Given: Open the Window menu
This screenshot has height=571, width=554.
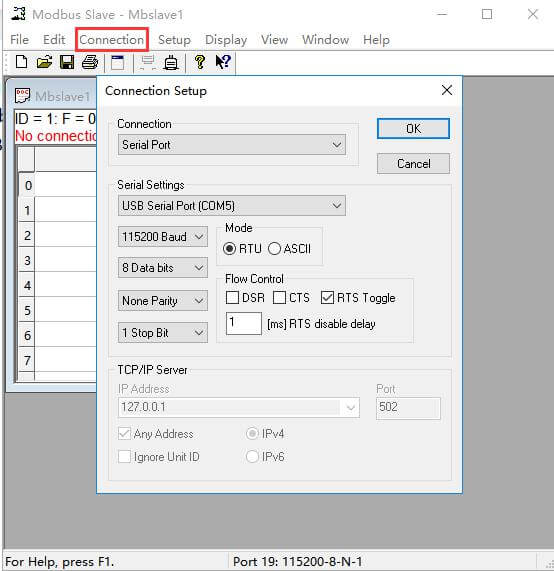Looking at the screenshot, I should click(x=325, y=39).
